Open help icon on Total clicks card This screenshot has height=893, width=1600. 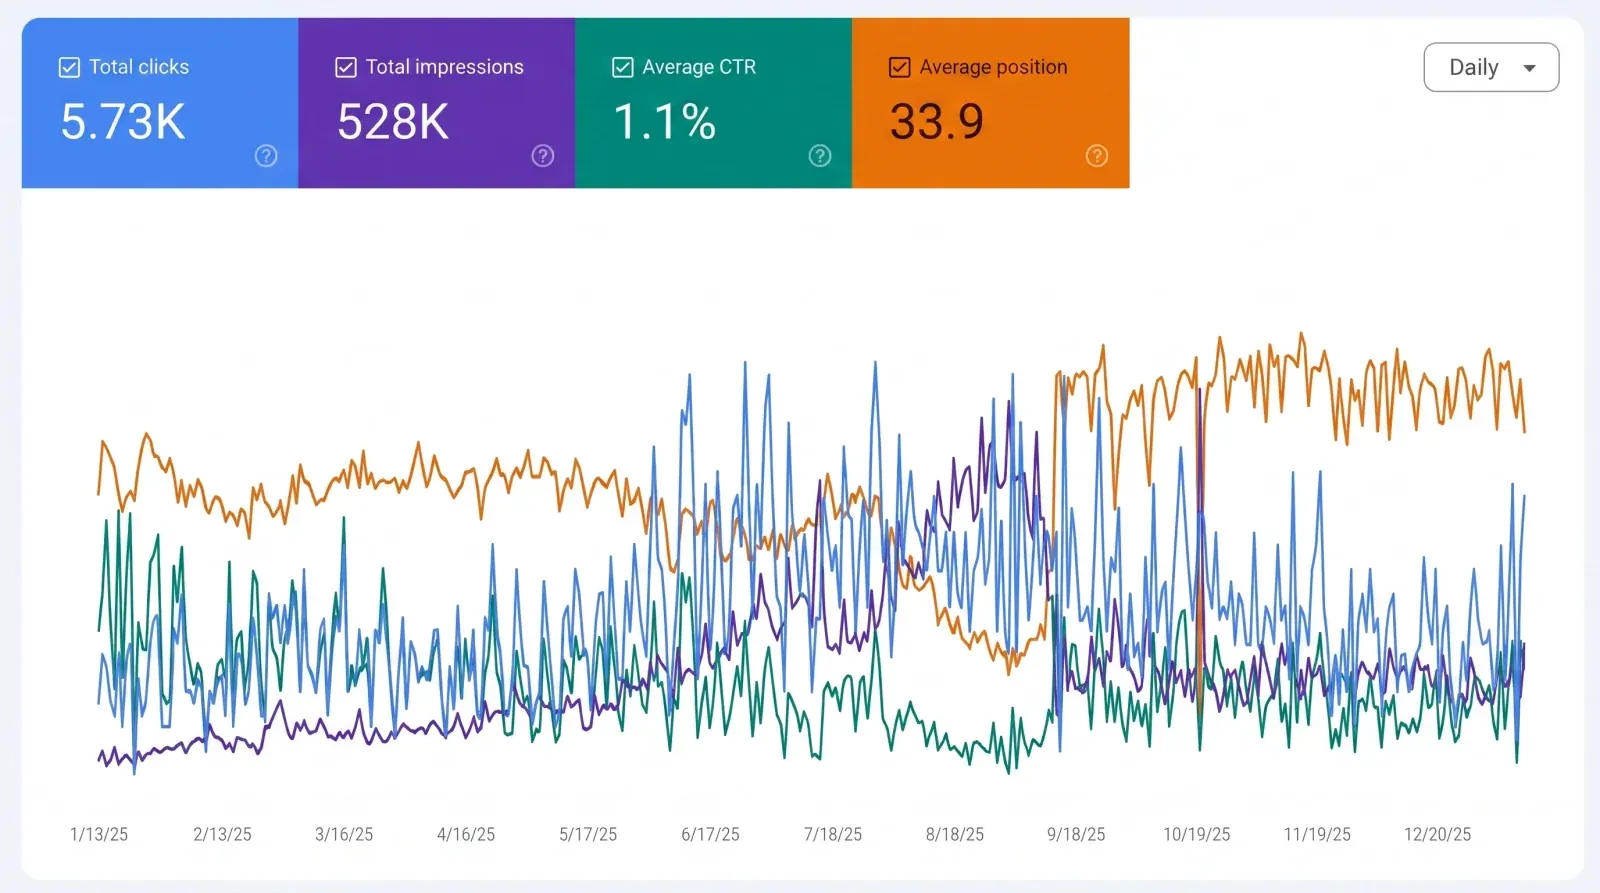pyautogui.click(x=266, y=156)
